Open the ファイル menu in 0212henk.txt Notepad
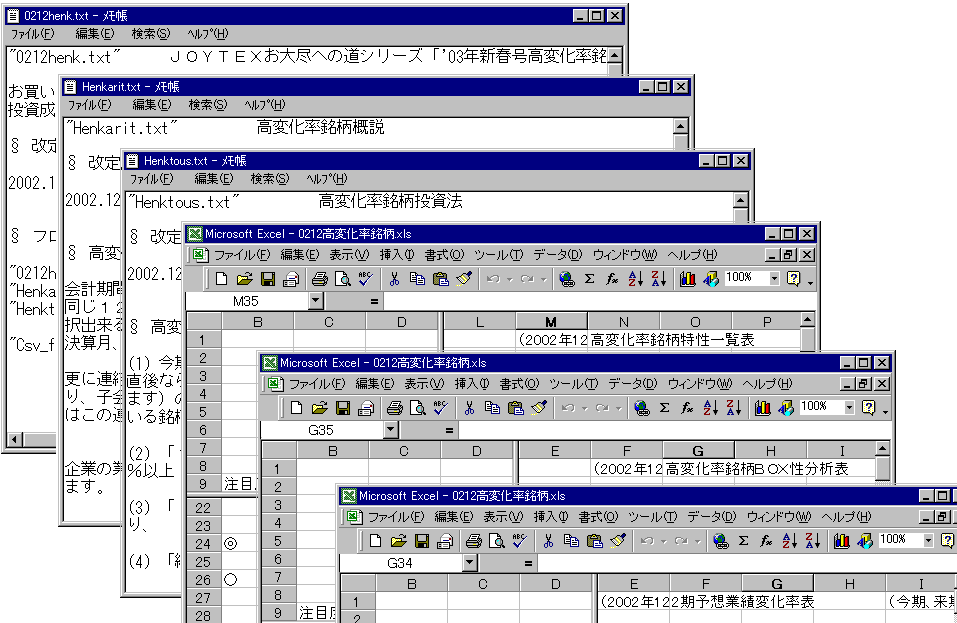 click(x=32, y=34)
